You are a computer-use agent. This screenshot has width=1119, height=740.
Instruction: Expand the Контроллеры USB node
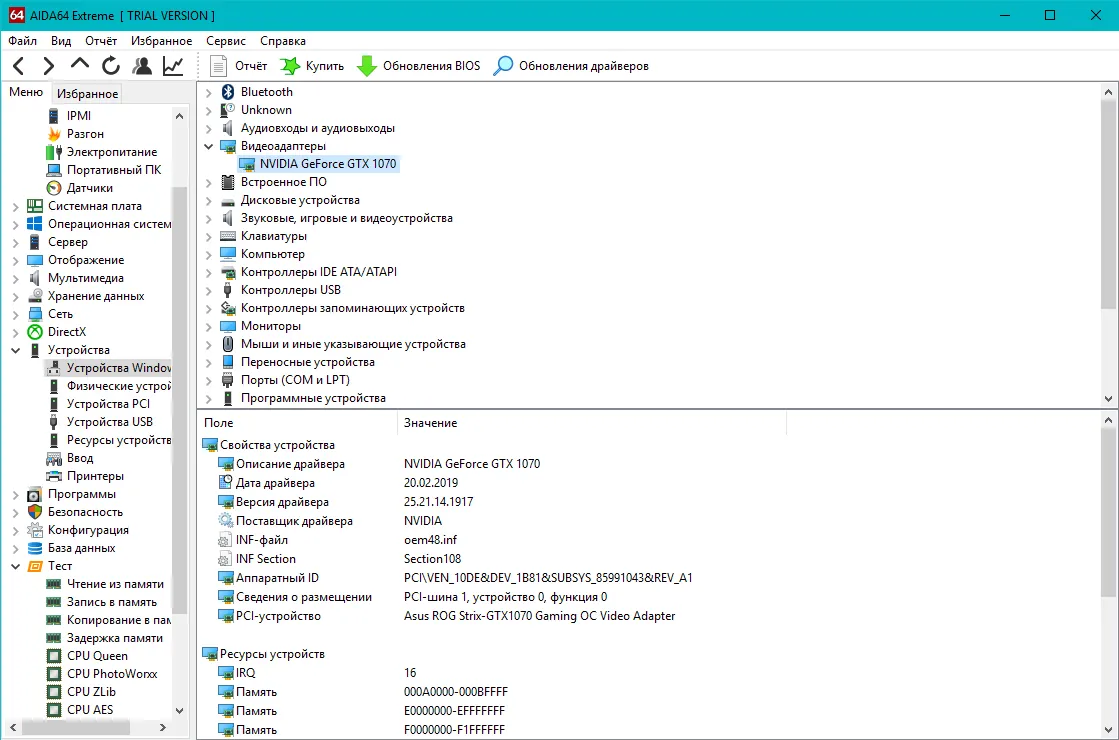pos(208,290)
